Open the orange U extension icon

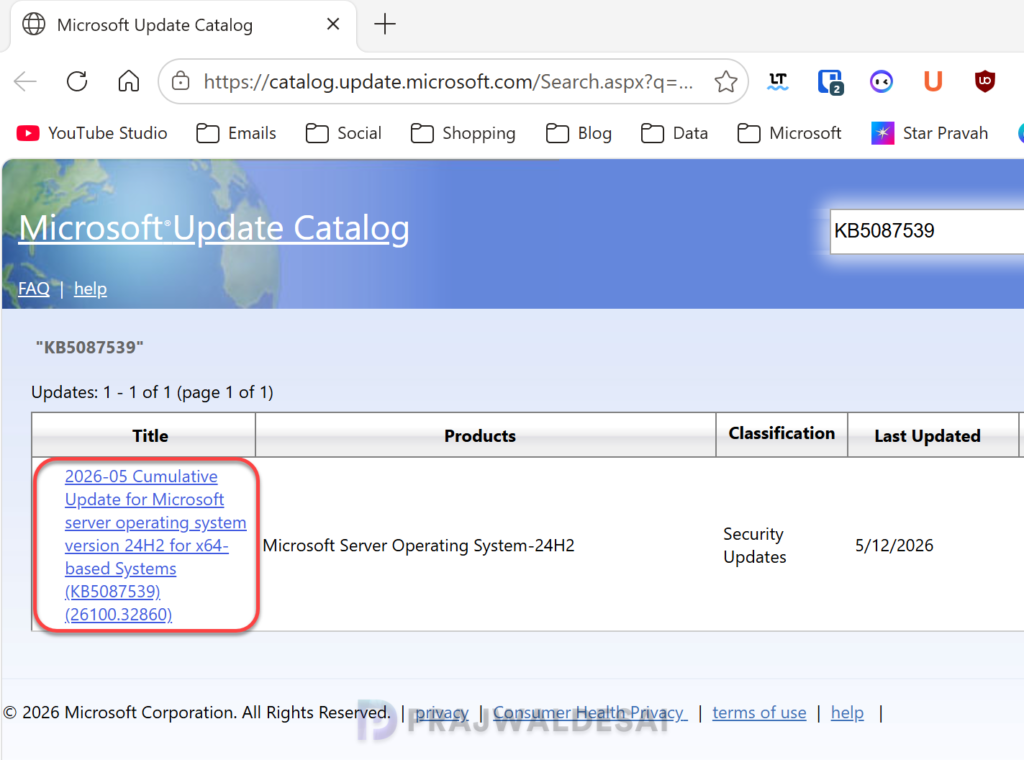933,82
